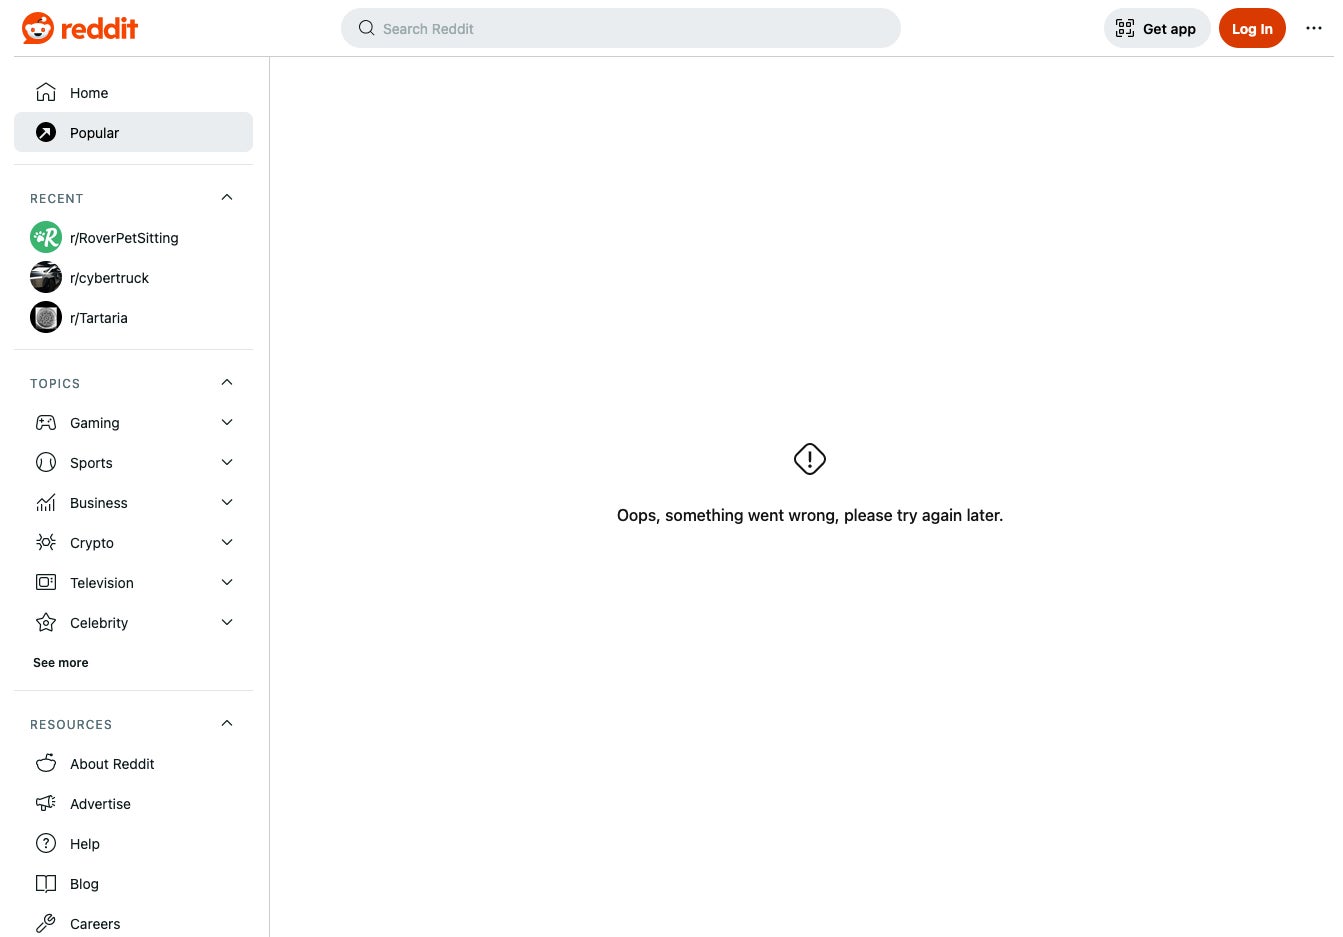Click the Log In button
Image resolution: width=1343 pixels, height=937 pixels.
(x=1252, y=28)
